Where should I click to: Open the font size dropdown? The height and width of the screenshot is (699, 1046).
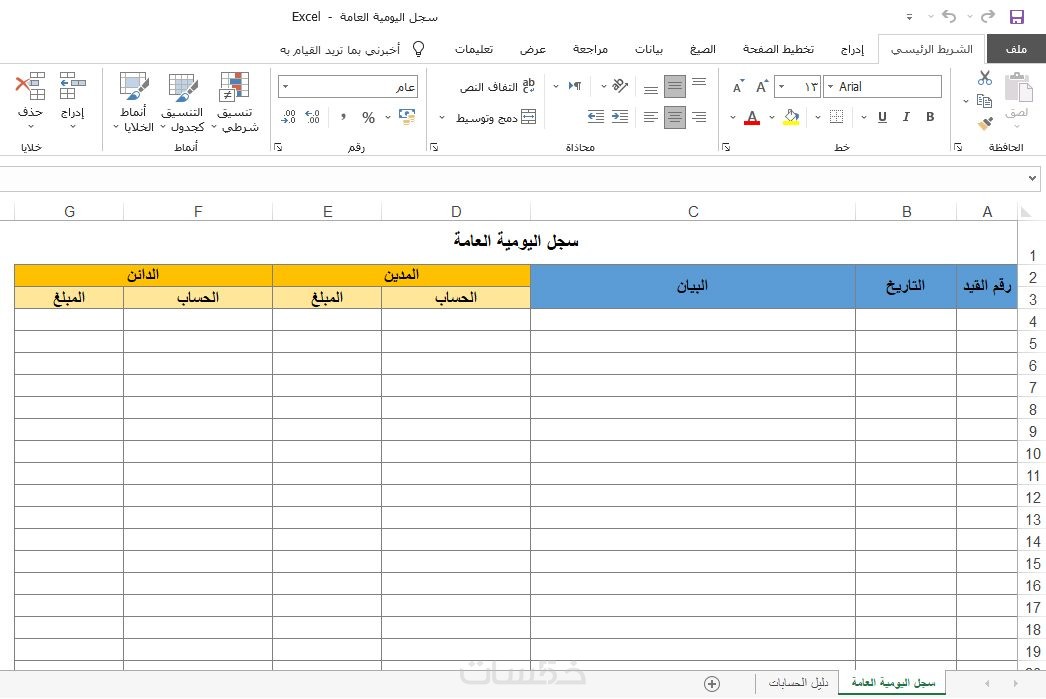[x=781, y=87]
